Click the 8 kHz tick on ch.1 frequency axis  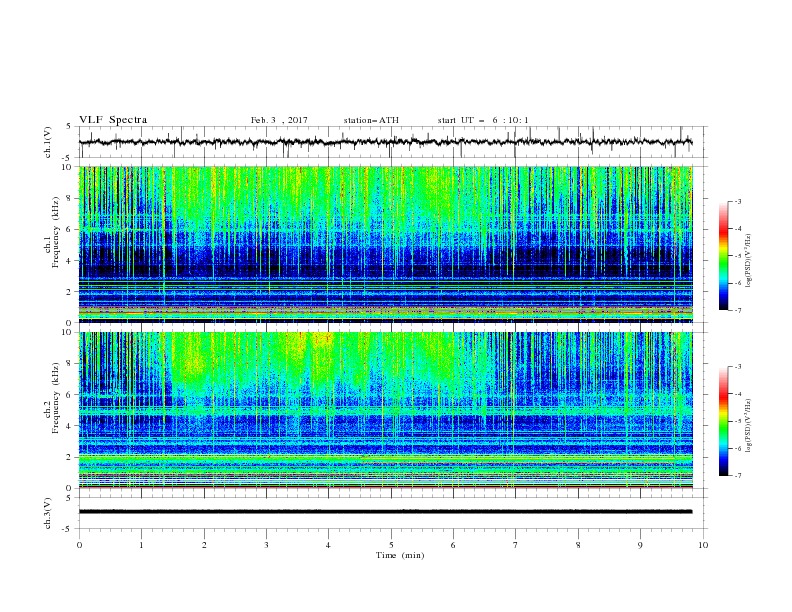(x=69, y=198)
